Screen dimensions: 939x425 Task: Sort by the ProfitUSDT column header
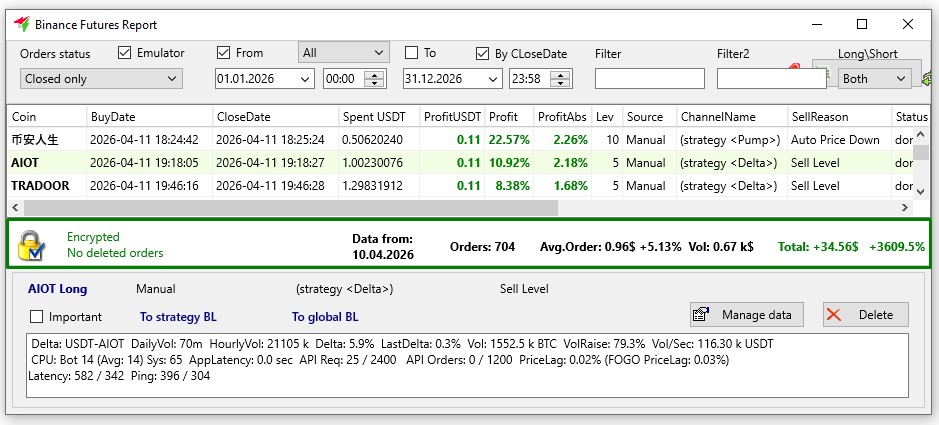(x=452, y=117)
